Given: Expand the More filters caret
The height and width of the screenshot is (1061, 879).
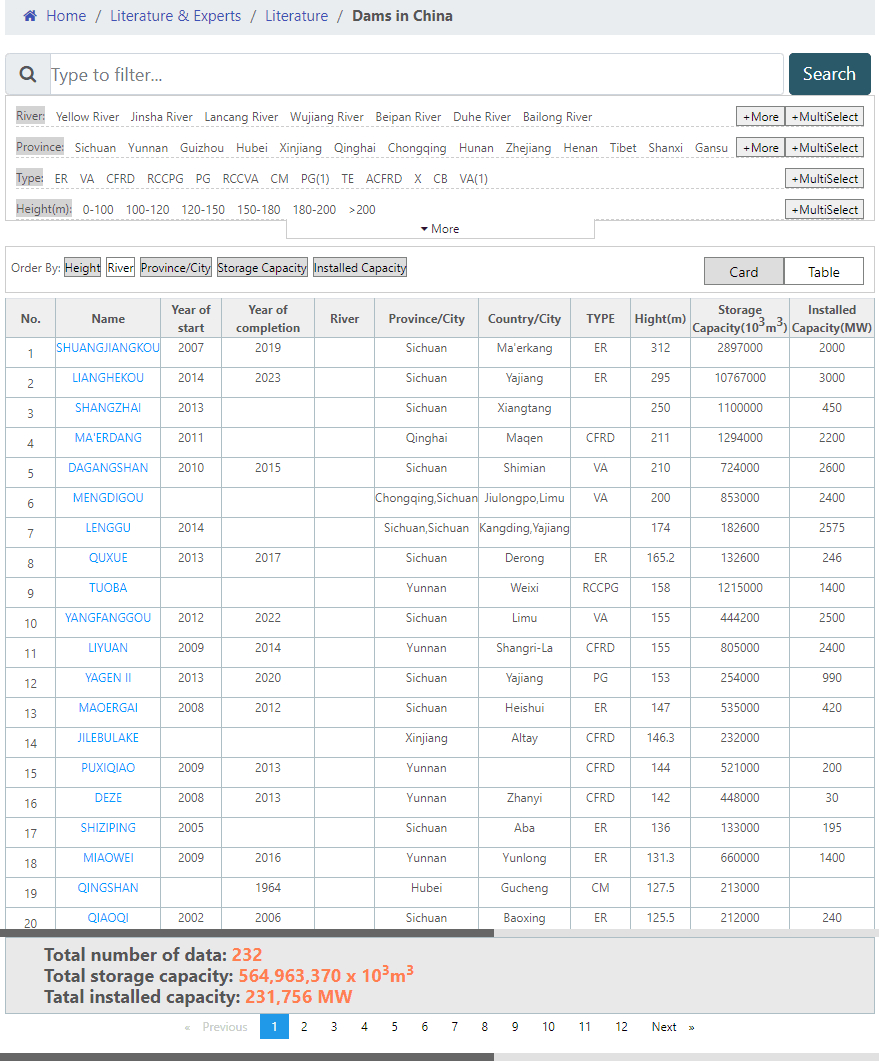Looking at the screenshot, I should click(x=440, y=229).
